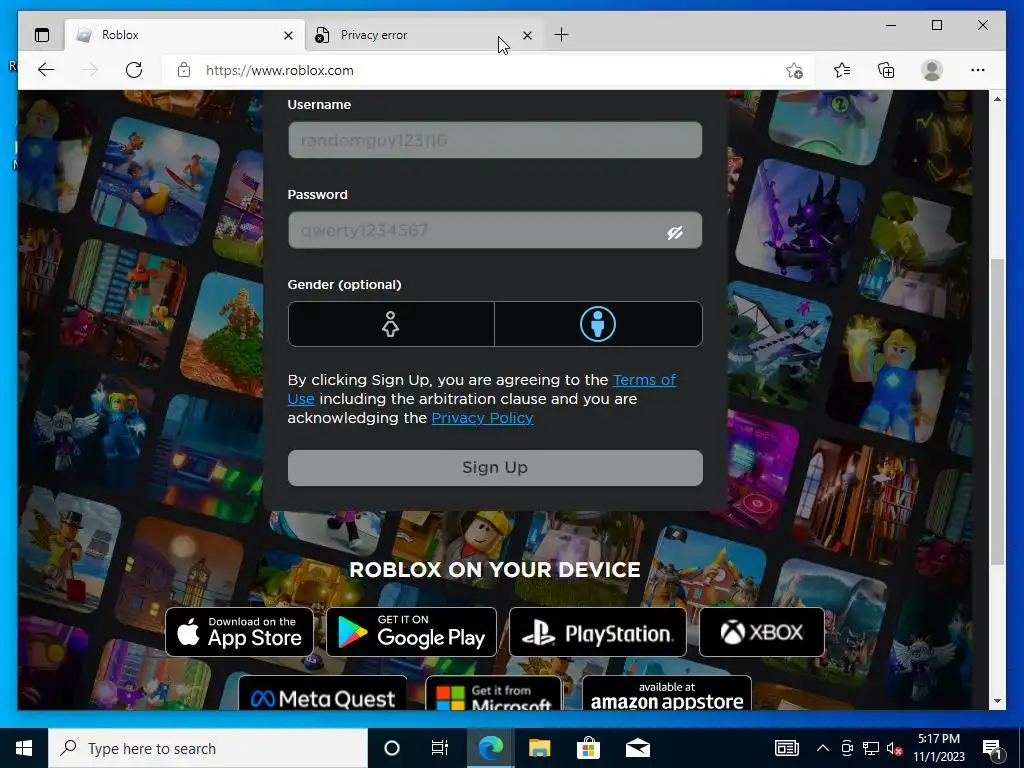Open Edge settings and more menu
This screenshot has height=768, width=1024.
click(978, 70)
